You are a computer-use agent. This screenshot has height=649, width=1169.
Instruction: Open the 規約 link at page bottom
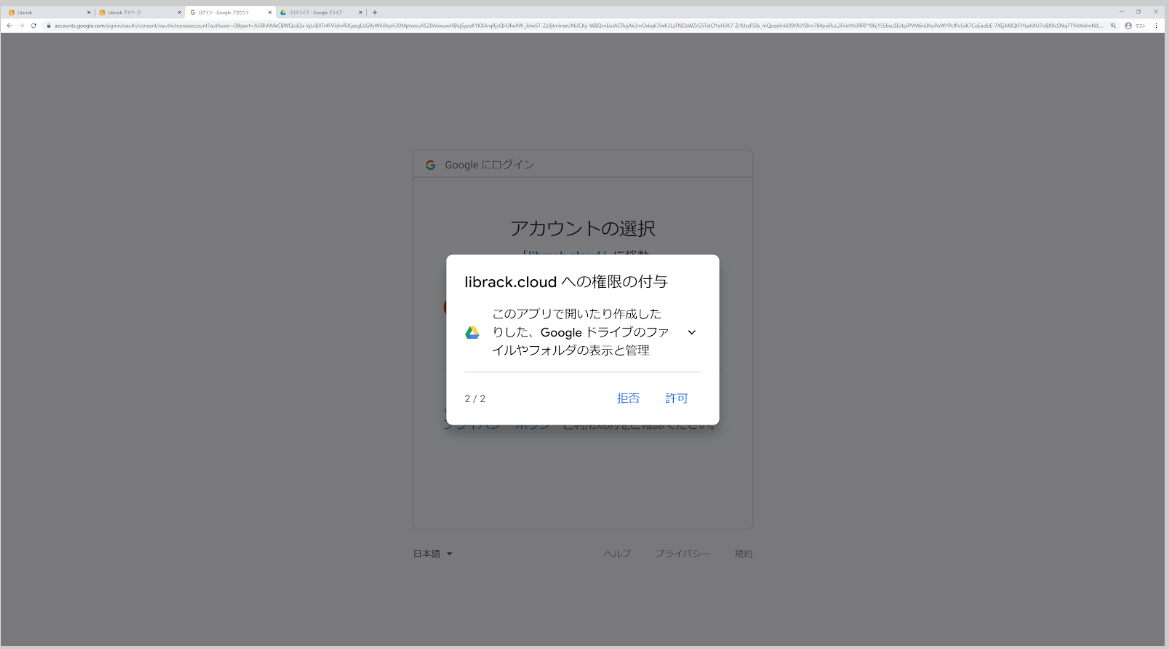(742, 553)
